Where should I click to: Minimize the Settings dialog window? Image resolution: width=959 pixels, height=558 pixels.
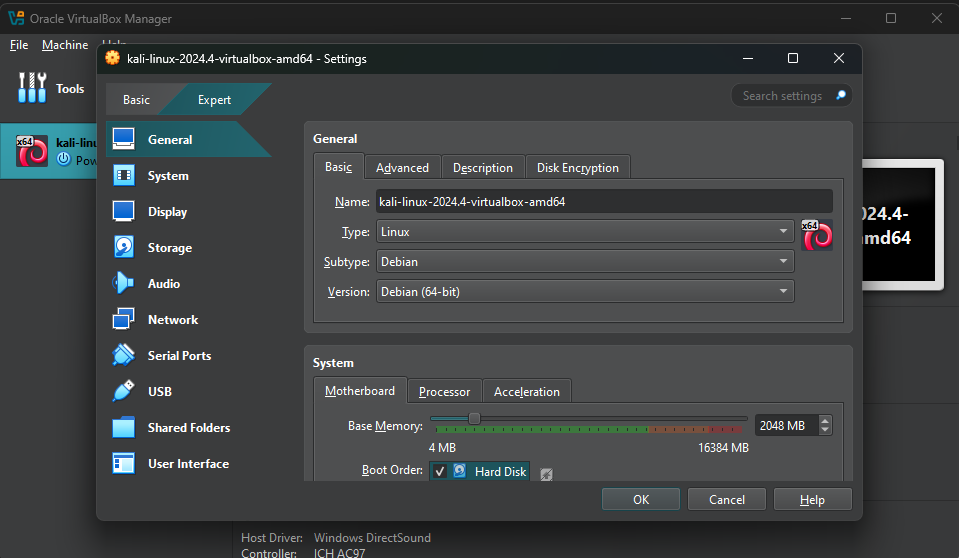tap(747, 58)
